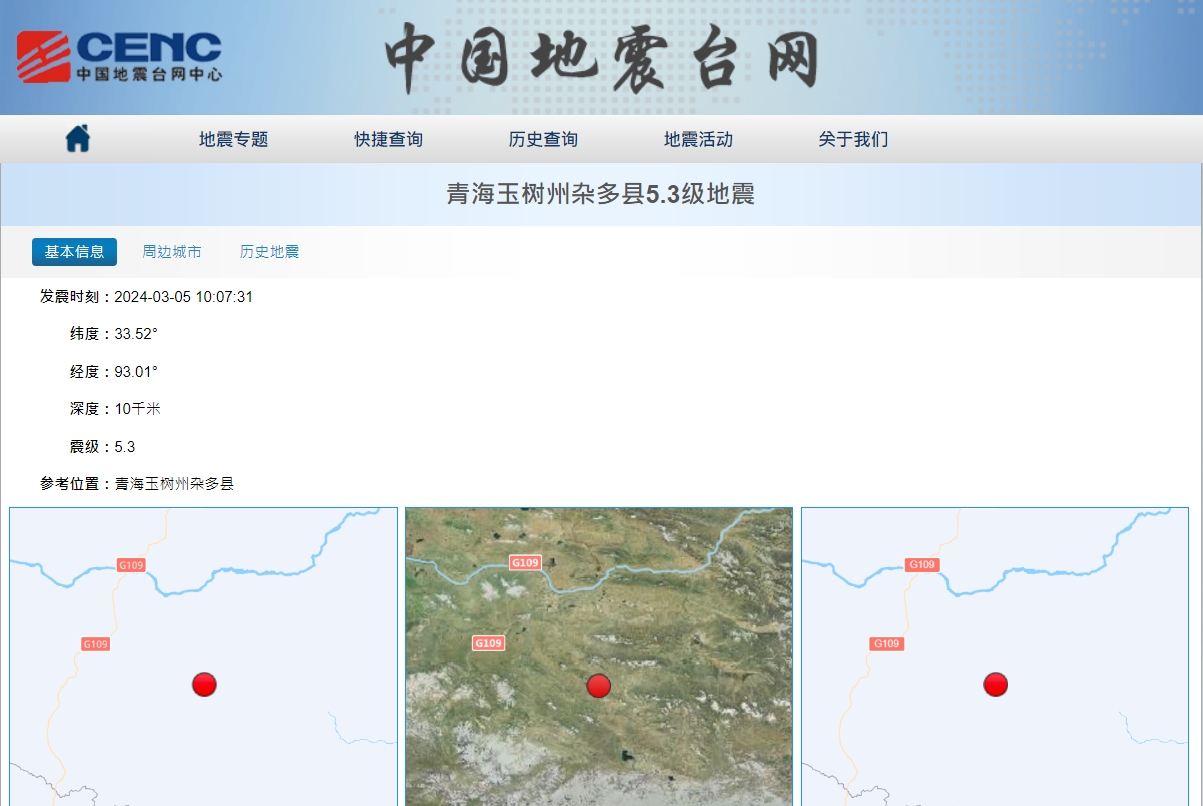Image resolution: width=1203 pixels, height=806 pixels.
Task: Click the red epicenter marker on the satellite map
Action: [599, 685]
